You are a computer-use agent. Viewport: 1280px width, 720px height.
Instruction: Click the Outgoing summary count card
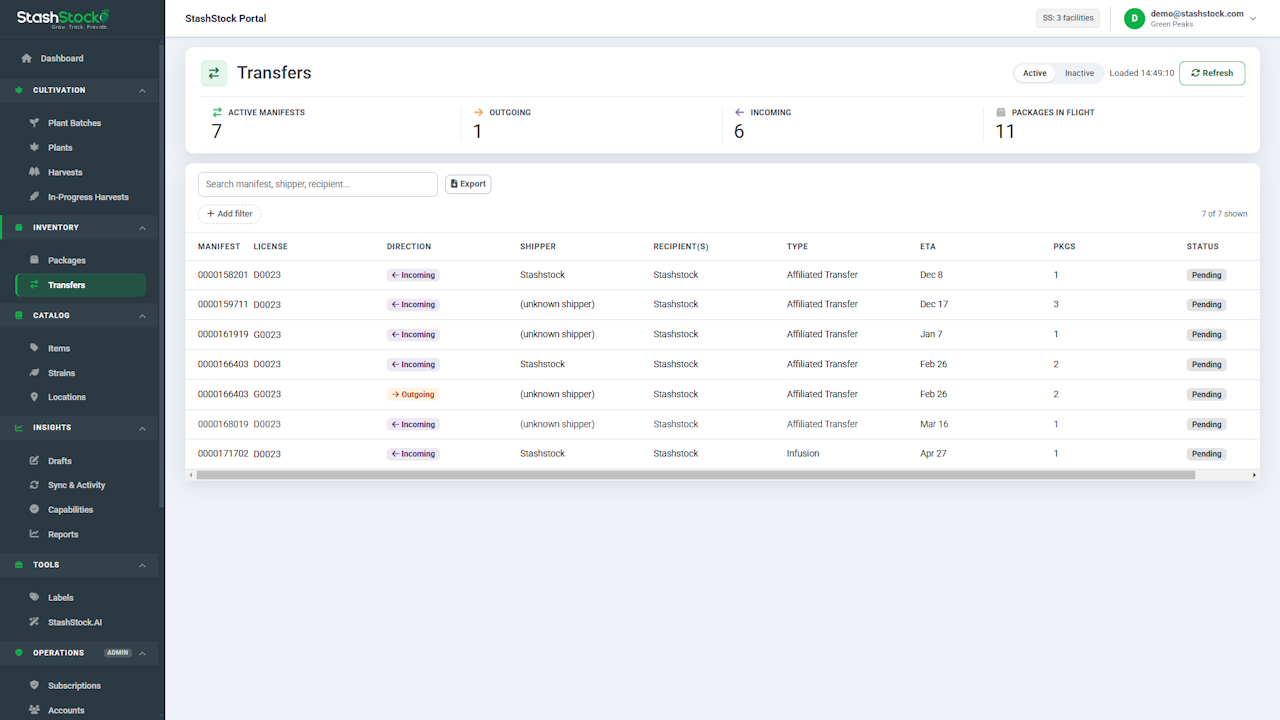click(591, 124)
